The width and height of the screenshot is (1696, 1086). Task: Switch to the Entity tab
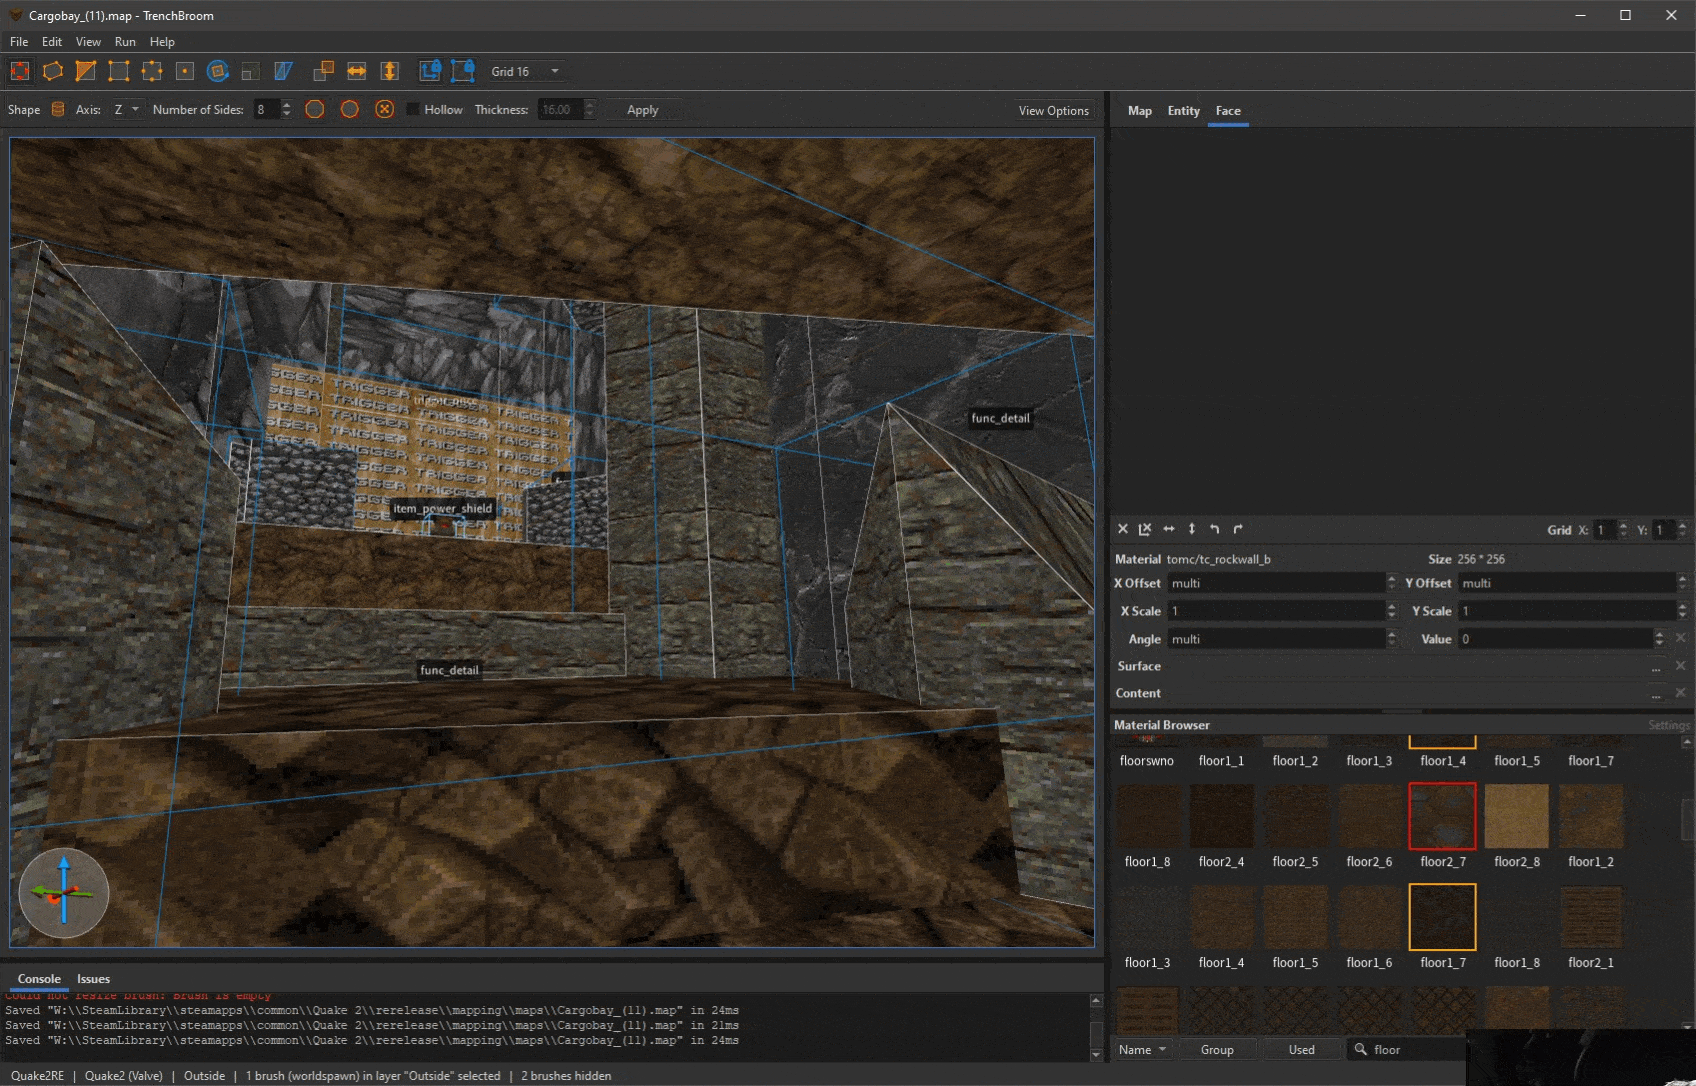coord(1183,111)
